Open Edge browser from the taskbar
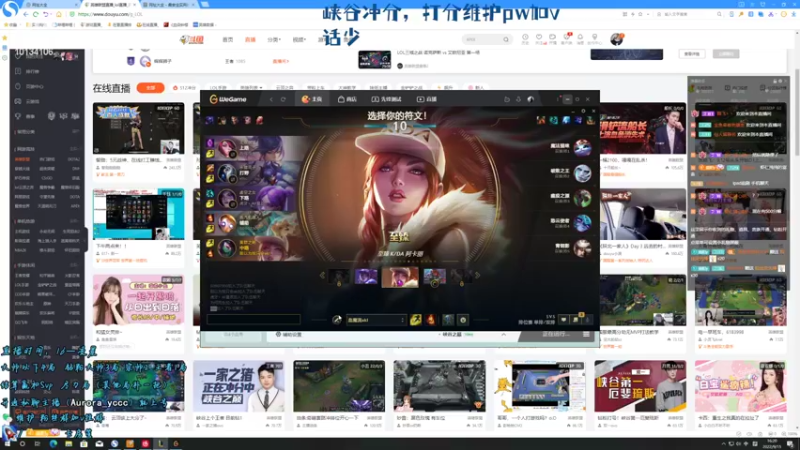Viewport: 800px width, 450px height. coord(53,444)
